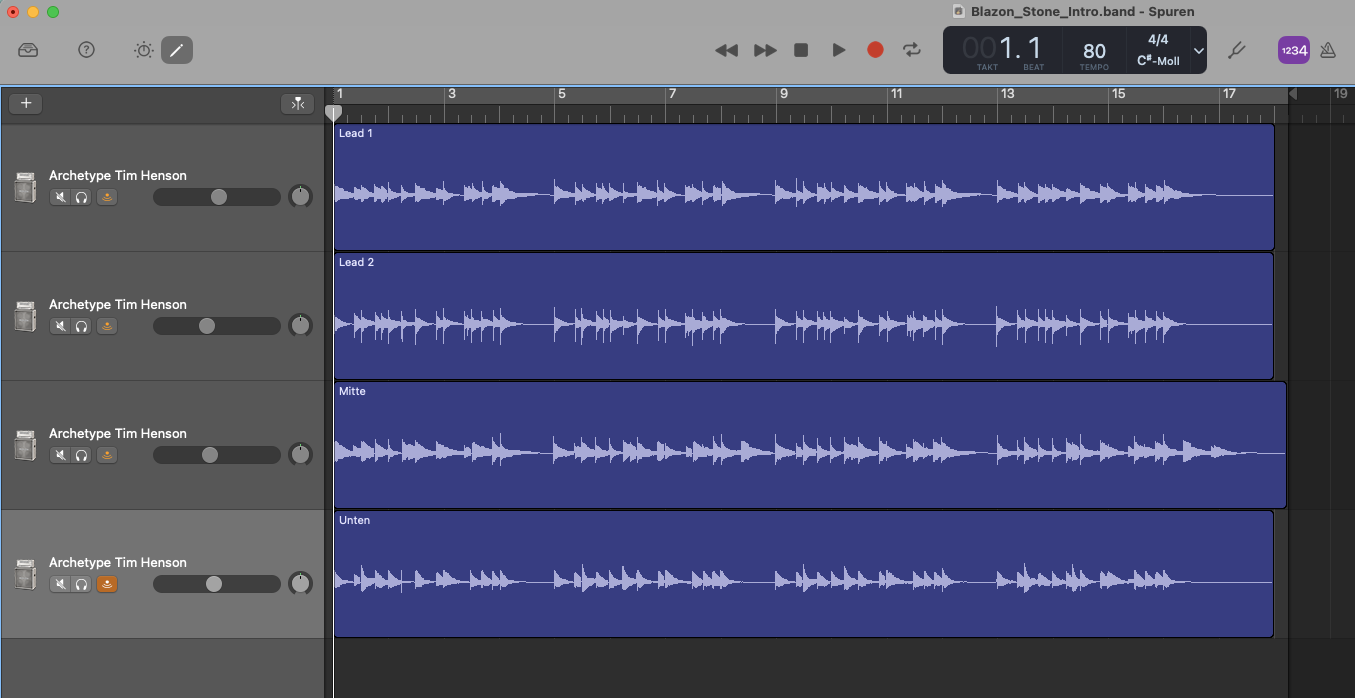The image size is (1355, 698).
Task: Click the Lead 2 track pan knob
Action: 300,325
